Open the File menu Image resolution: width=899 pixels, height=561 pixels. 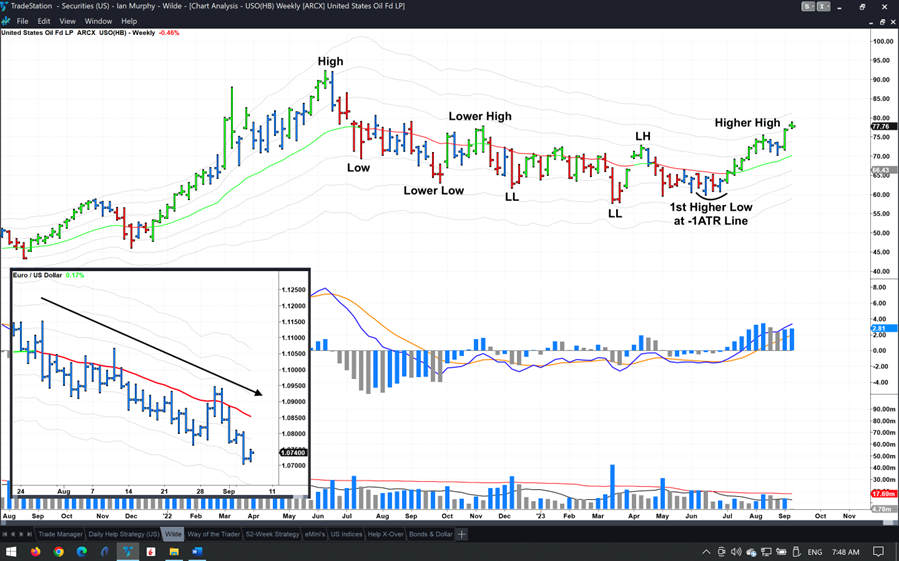click(x=22, y=21)
